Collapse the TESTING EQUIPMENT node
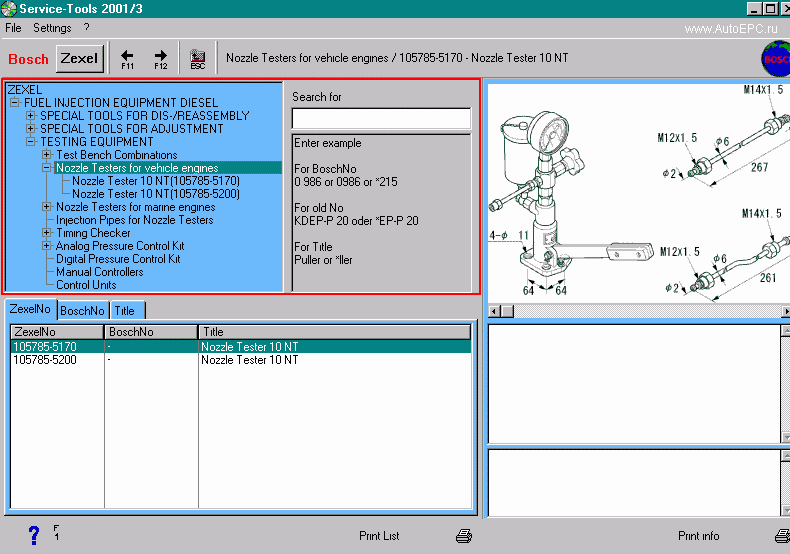Image resolution: width=790 pixels, height=554 pixels. tap(31, 142)
